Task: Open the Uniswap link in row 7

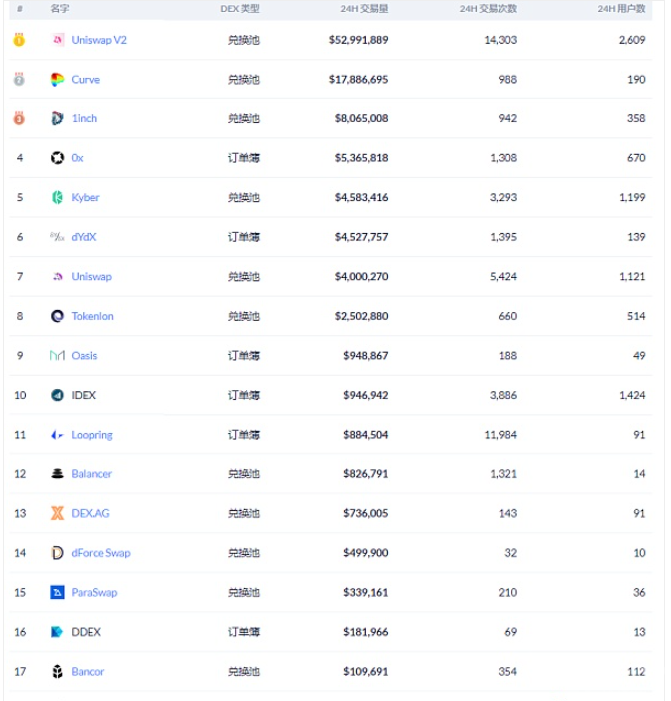Action: [92, 277]
